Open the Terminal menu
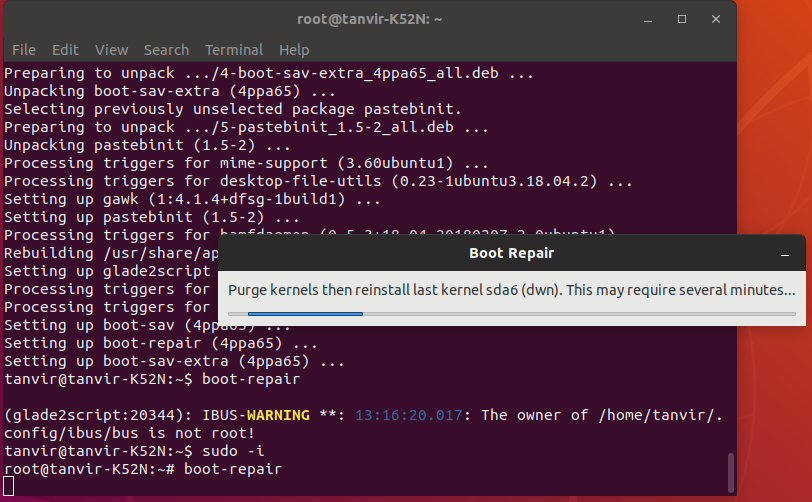This screenshot has width=812, height=502. [234, 50]
